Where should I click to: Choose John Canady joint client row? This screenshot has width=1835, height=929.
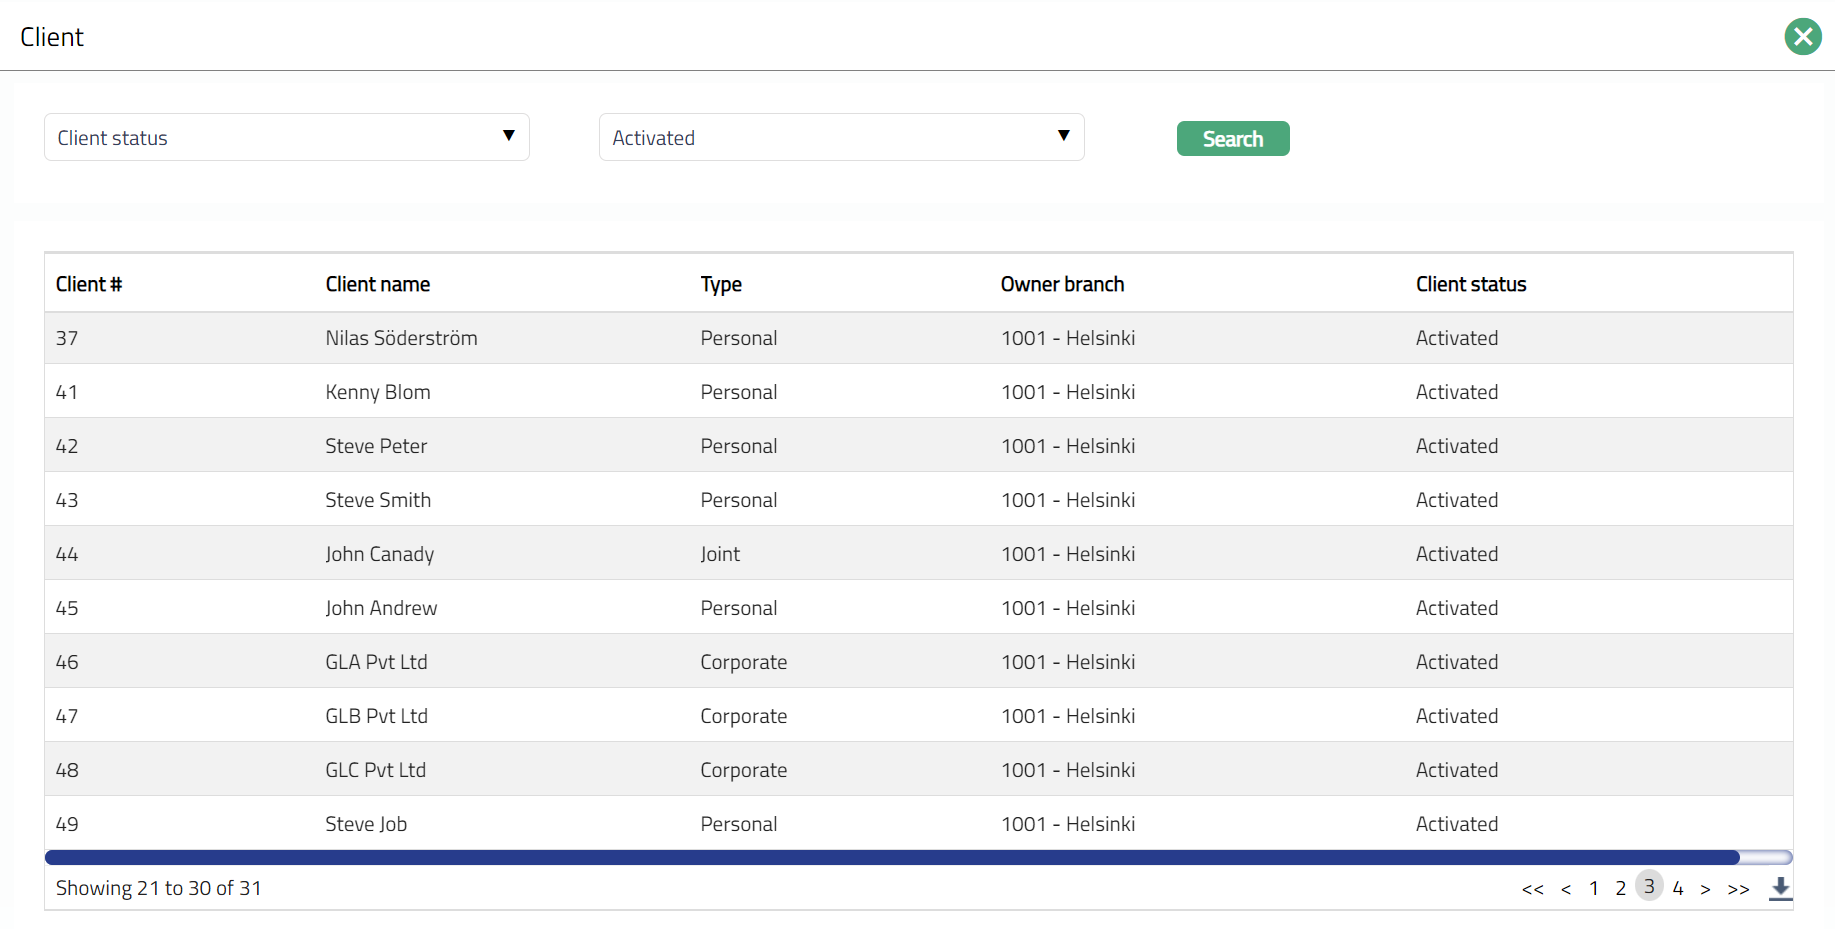click(x=379, y=554)
